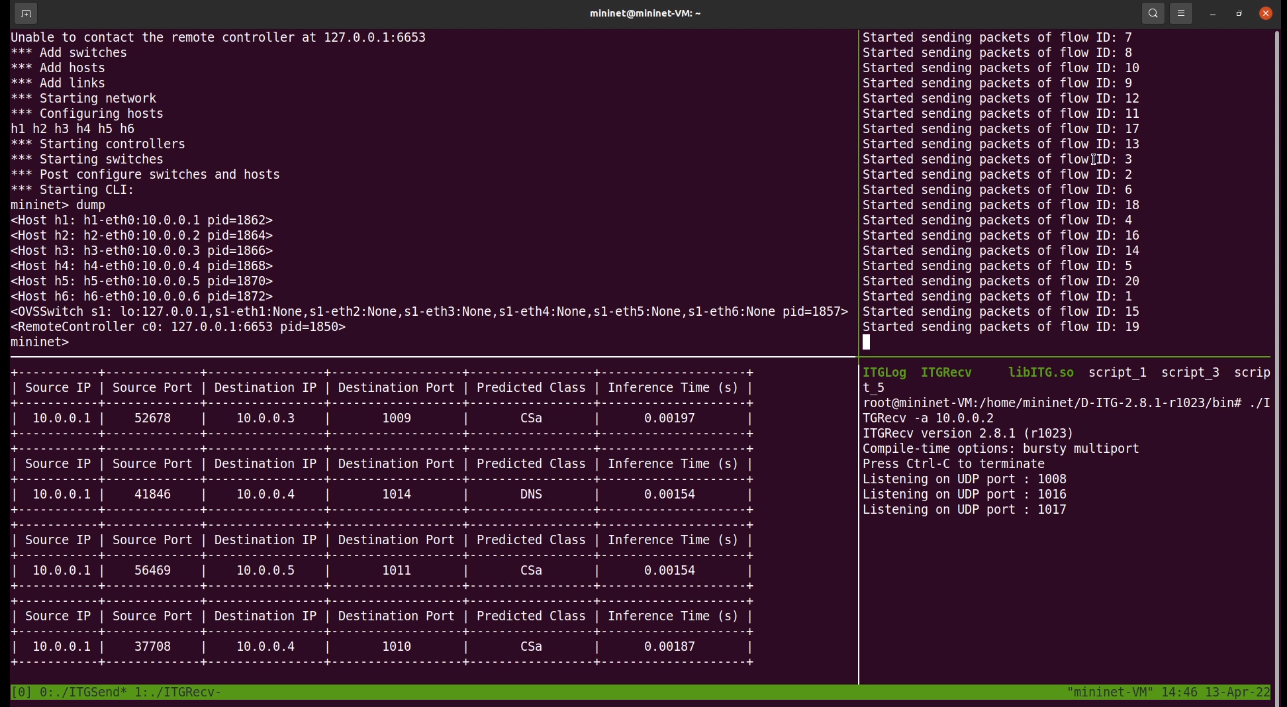Image resolution: width=1287 pixels, height=707 pixels.
Task: Click '*** Starting switches' line
Action: pyautogui.click(x=87, y=159)
